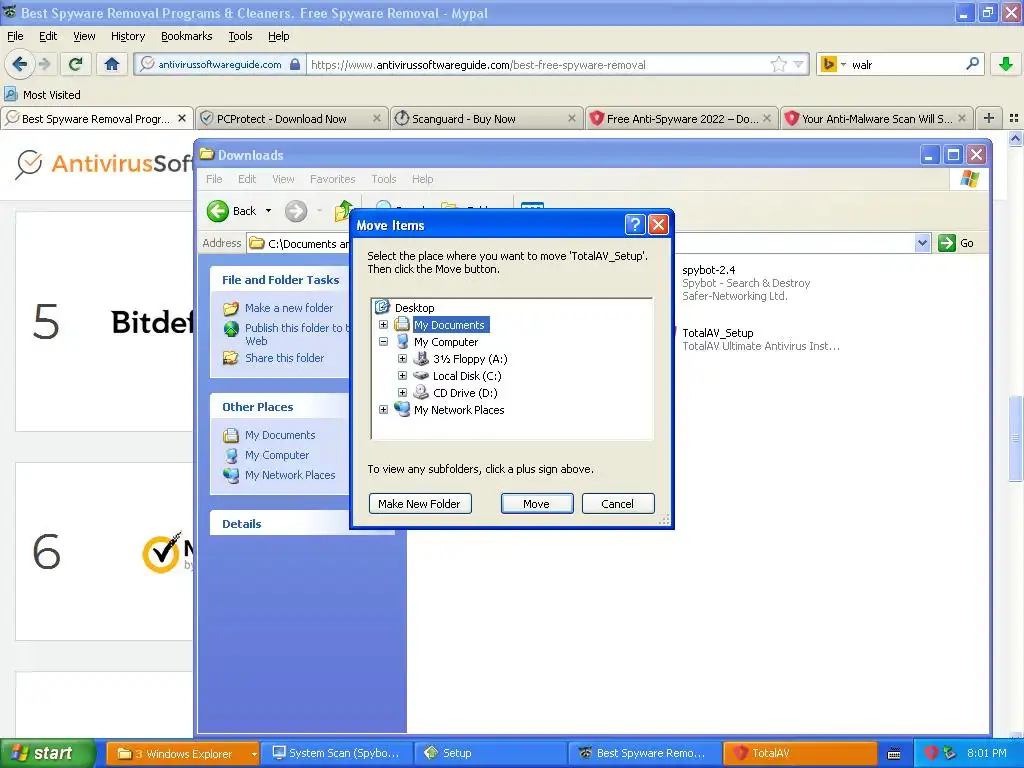Click the browser vertical scrollbar thumb
This screenshot has height=768, width=1024.
[x=1015, y=438]
